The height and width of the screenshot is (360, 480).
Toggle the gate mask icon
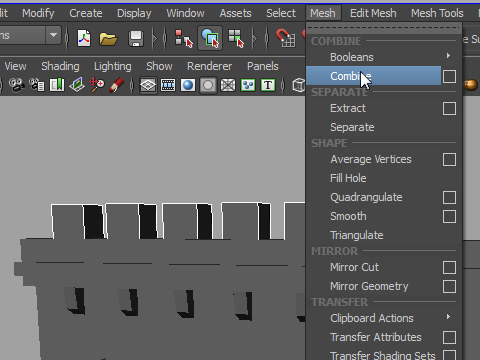point(208,85)
